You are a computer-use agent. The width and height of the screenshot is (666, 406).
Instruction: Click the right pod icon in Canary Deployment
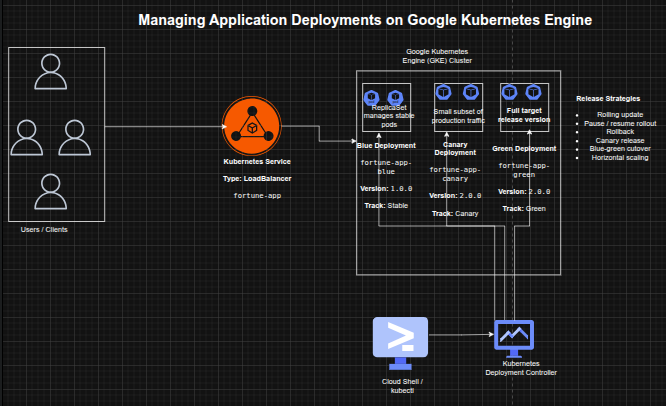pos(464,95)
